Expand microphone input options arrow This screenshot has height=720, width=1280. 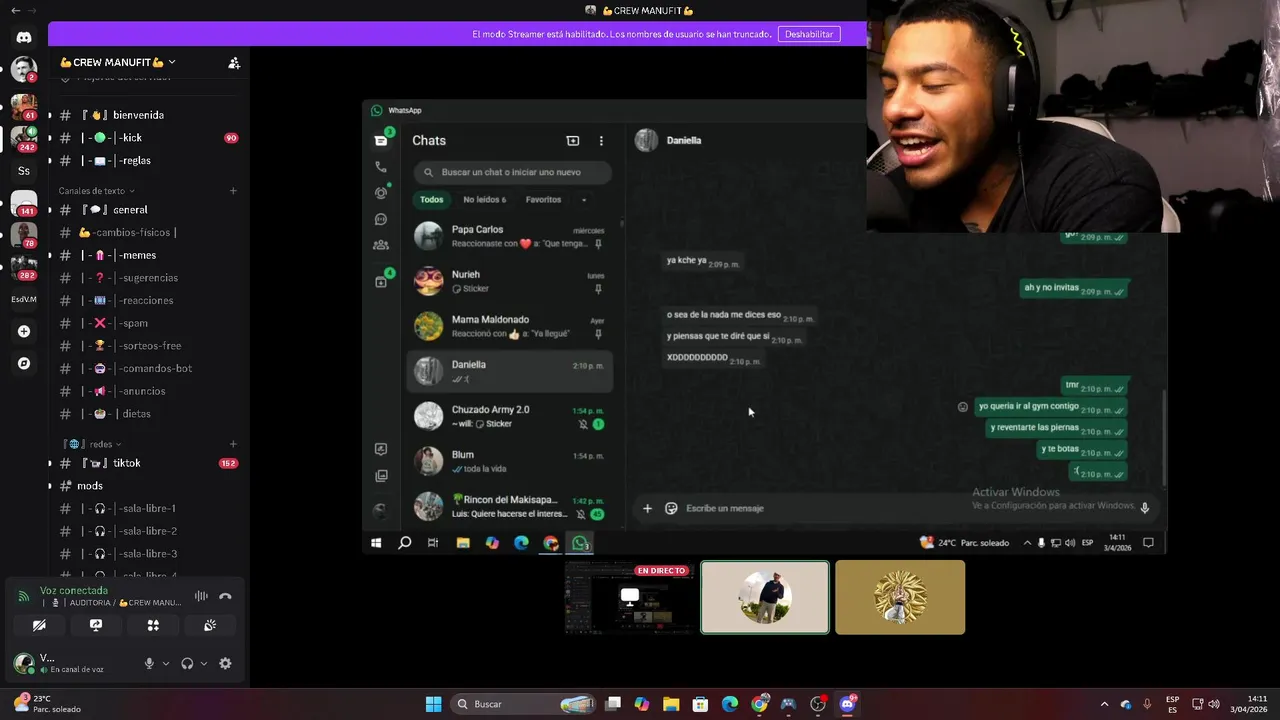[166, 663]
